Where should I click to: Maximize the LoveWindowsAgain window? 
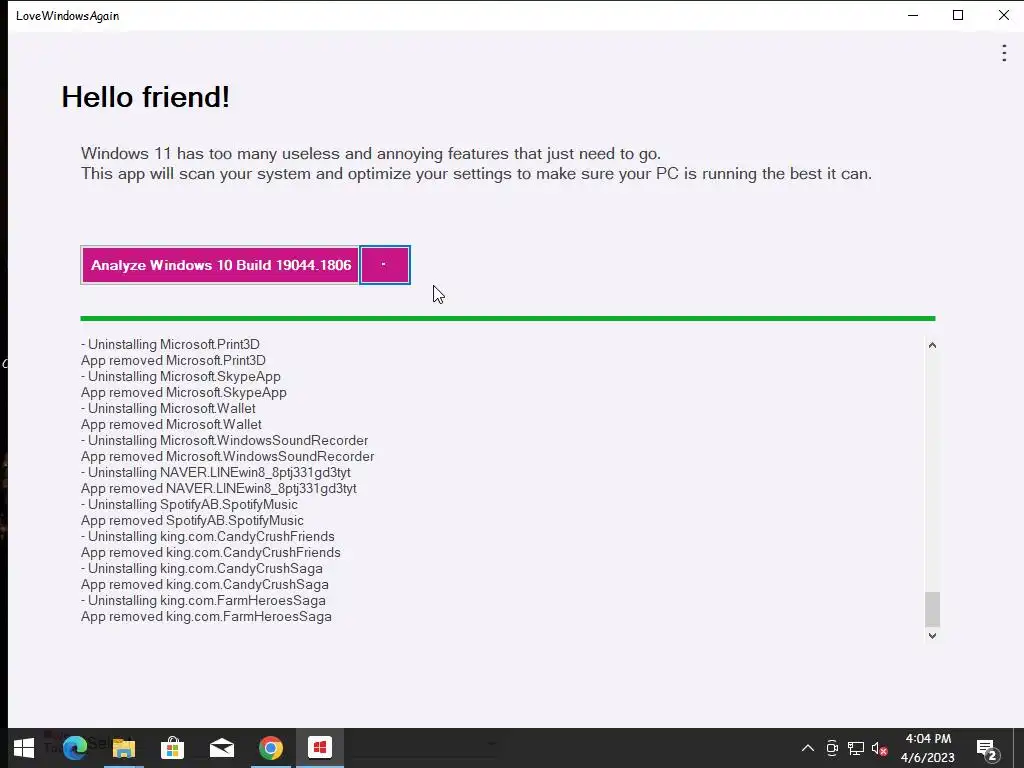[x=958, y=15]
